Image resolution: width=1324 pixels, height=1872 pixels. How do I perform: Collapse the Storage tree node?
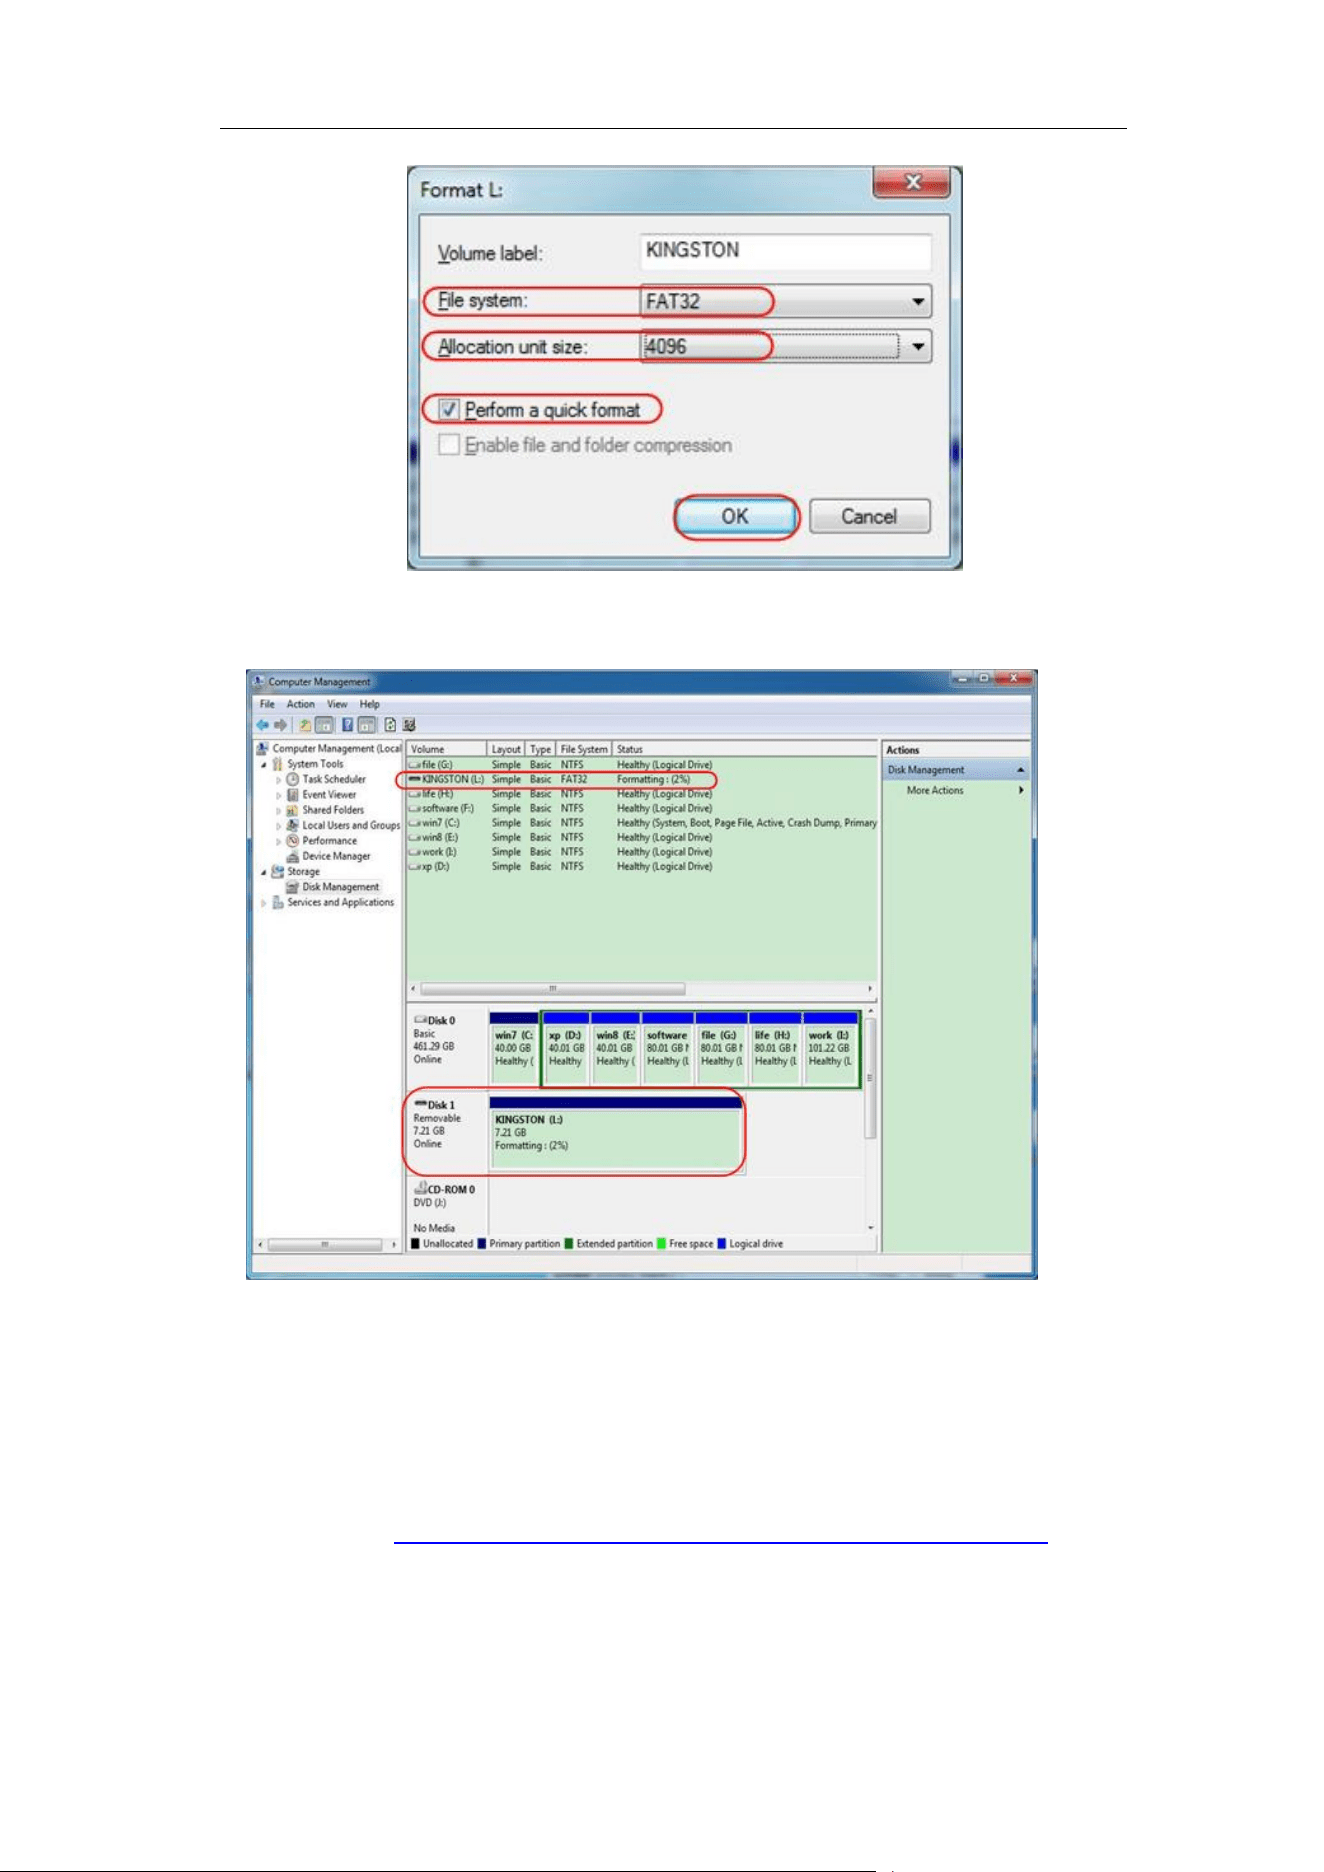[x=264, y=872]
